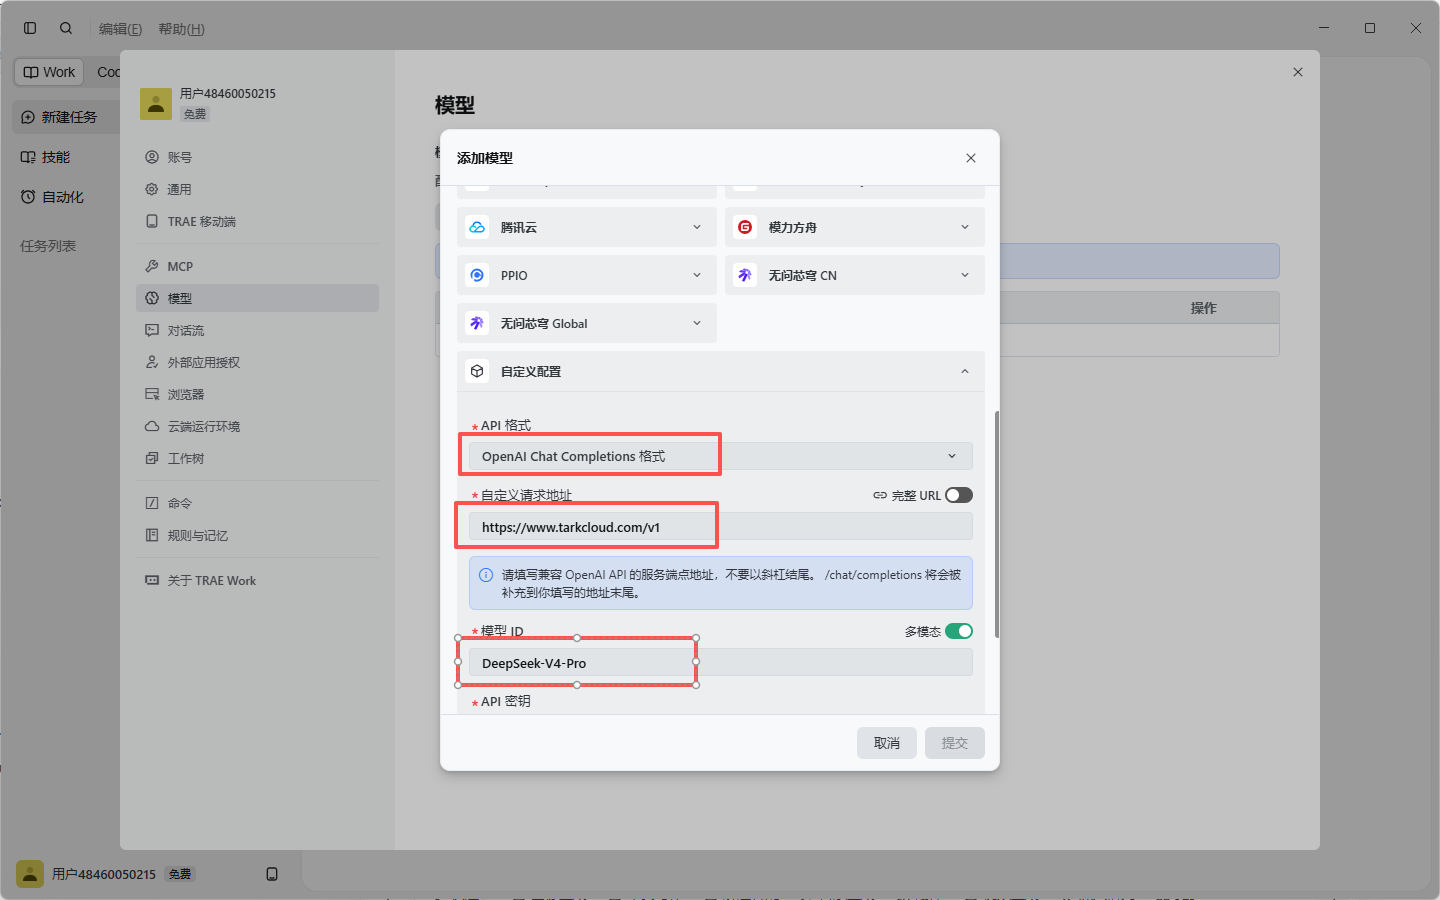
Task: Click the 模型 ID input field
Action: [x=721, y=663]
